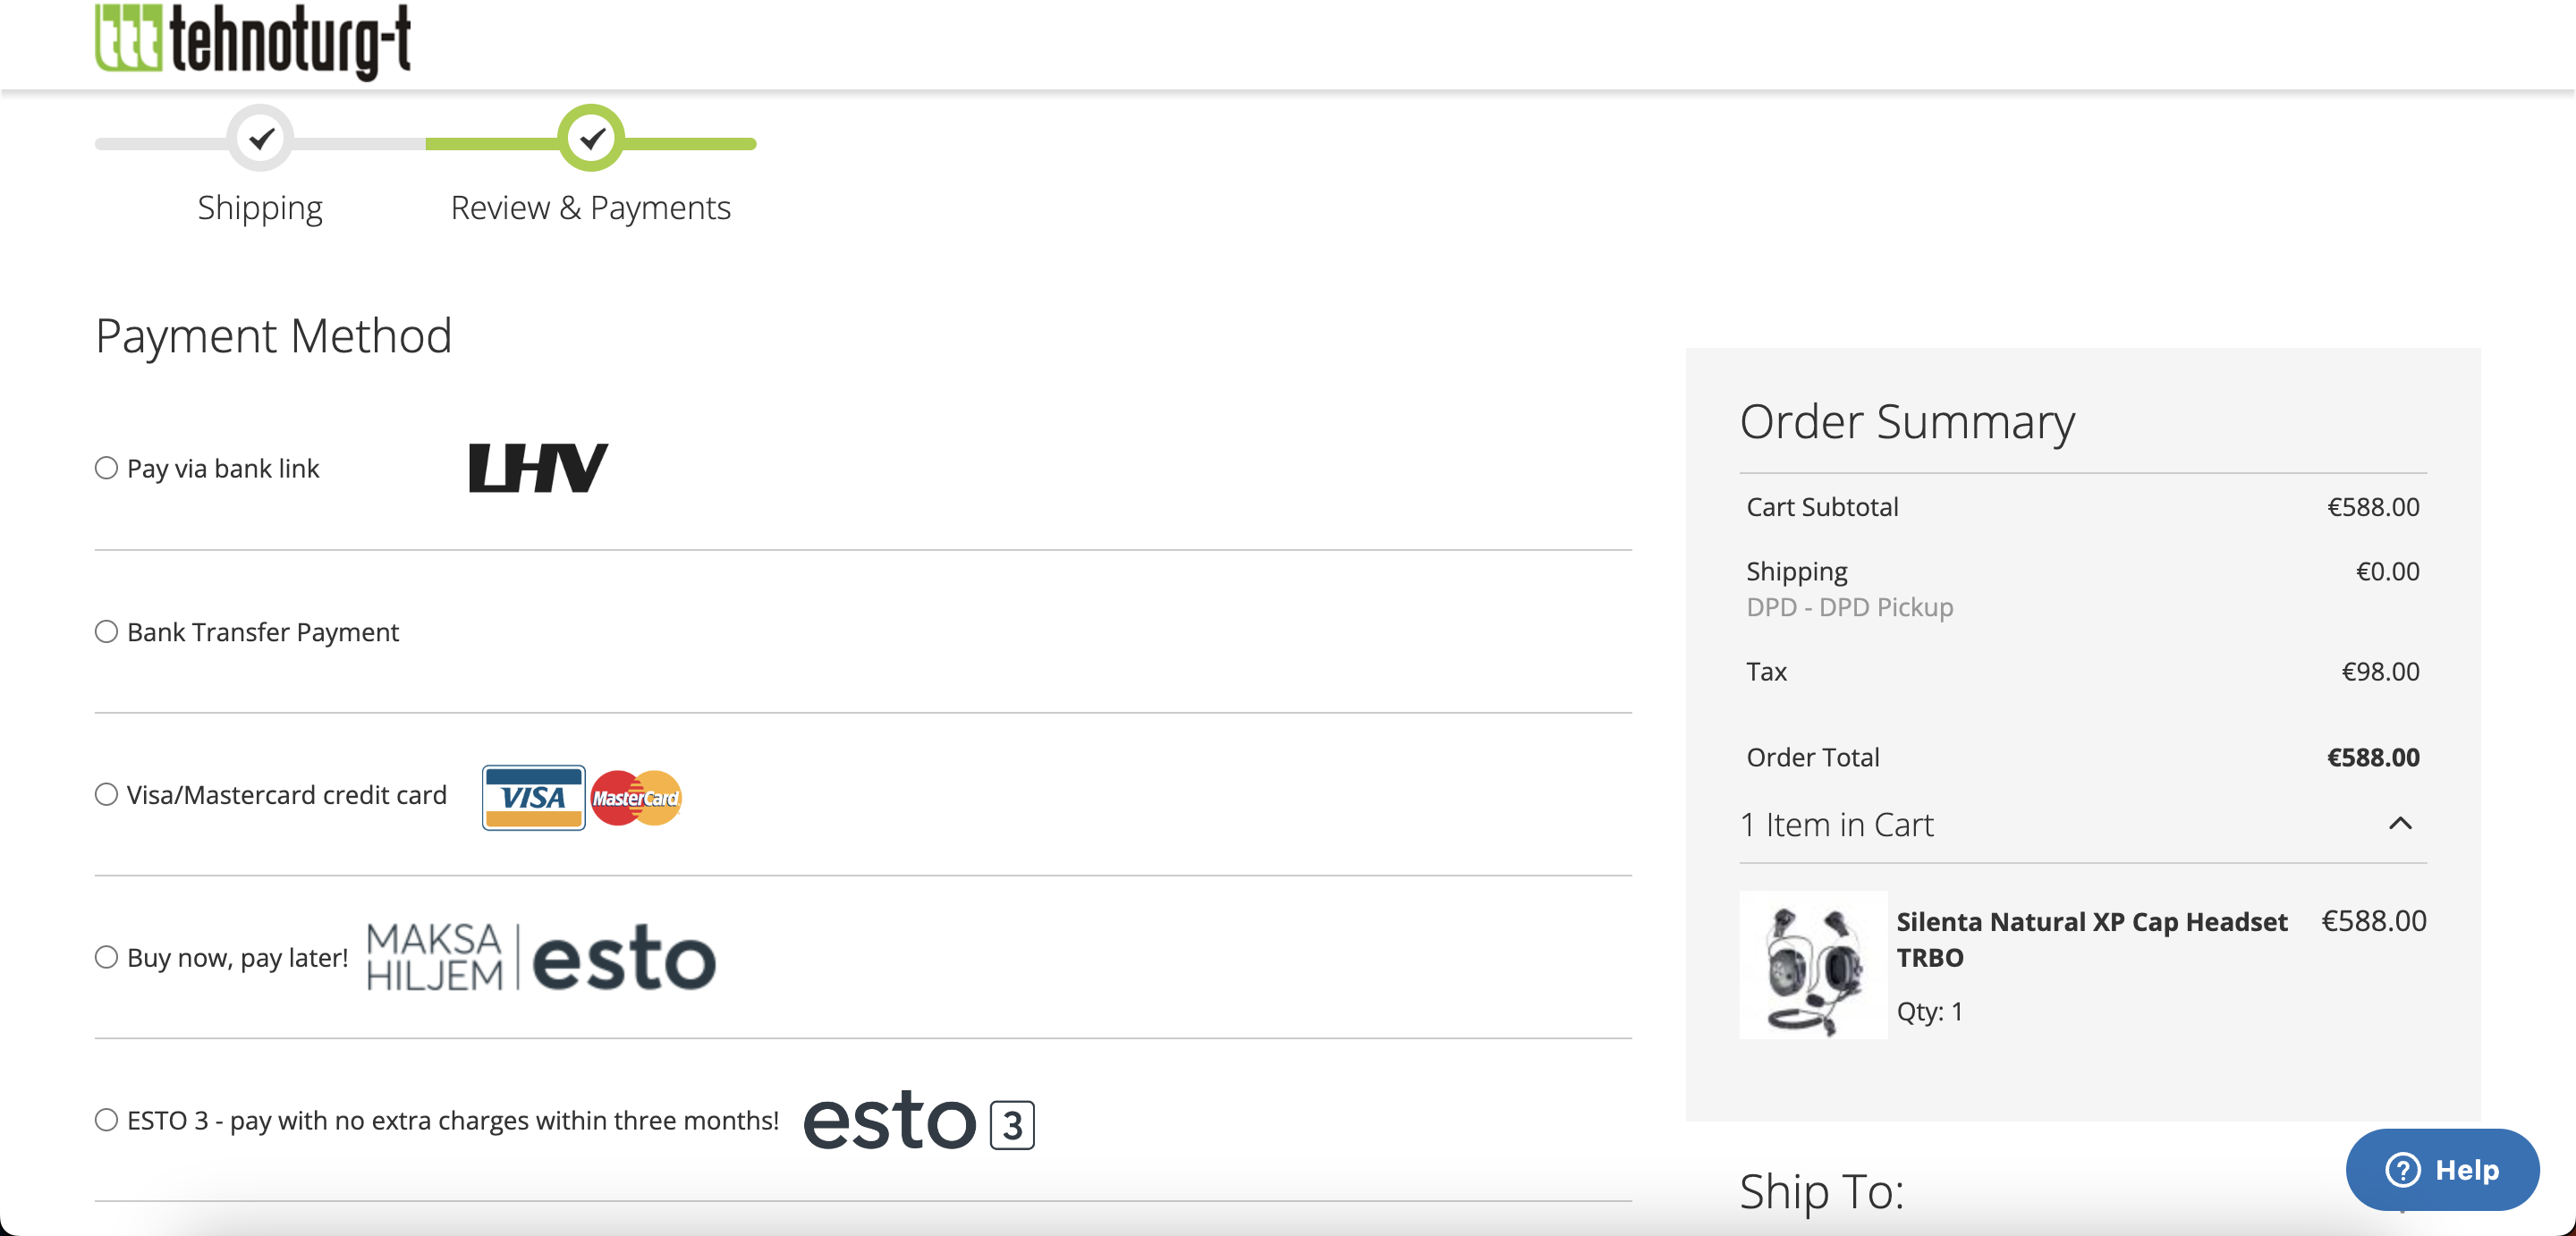Click the esto 3 logo
Image resolution: width=2576 pixels, height=1236 pixels.
click(x=918, y=1122)
